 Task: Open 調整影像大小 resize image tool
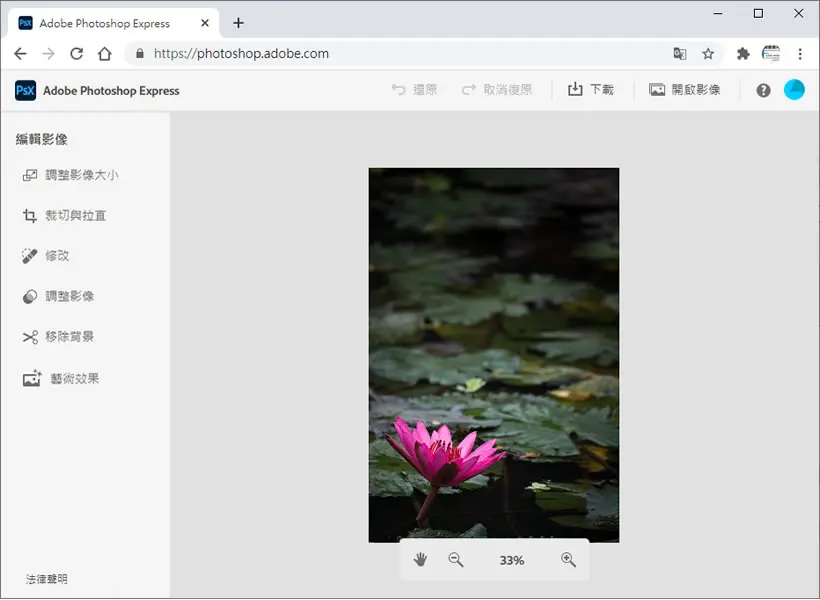(x=71, y=175)
